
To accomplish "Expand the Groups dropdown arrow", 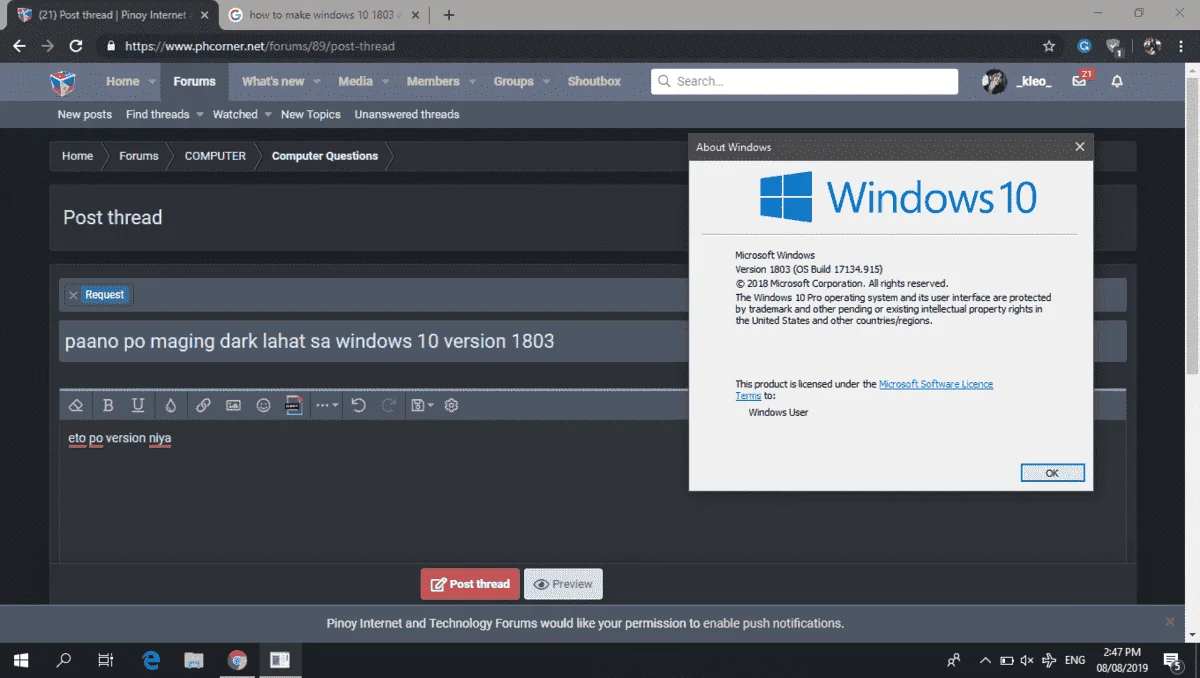I will pyautogui.click(x=546, y=82).
